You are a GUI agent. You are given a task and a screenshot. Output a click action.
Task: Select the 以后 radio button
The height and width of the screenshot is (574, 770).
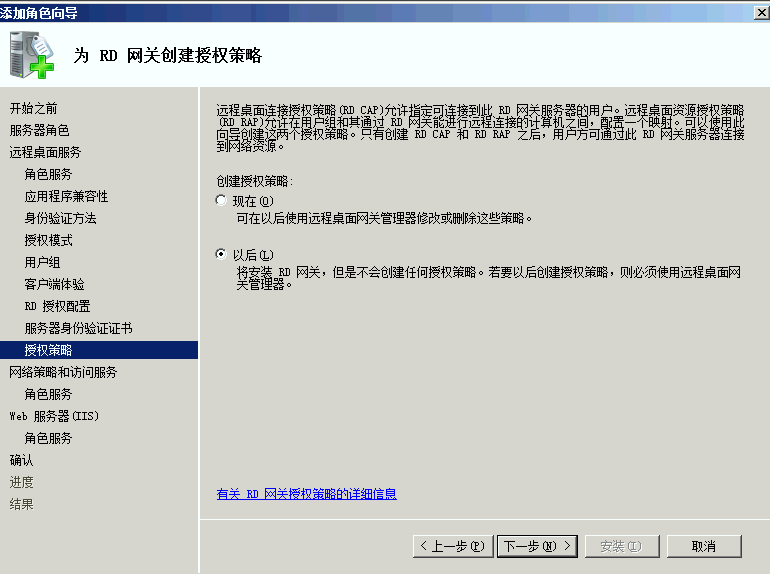pos(221,254)
